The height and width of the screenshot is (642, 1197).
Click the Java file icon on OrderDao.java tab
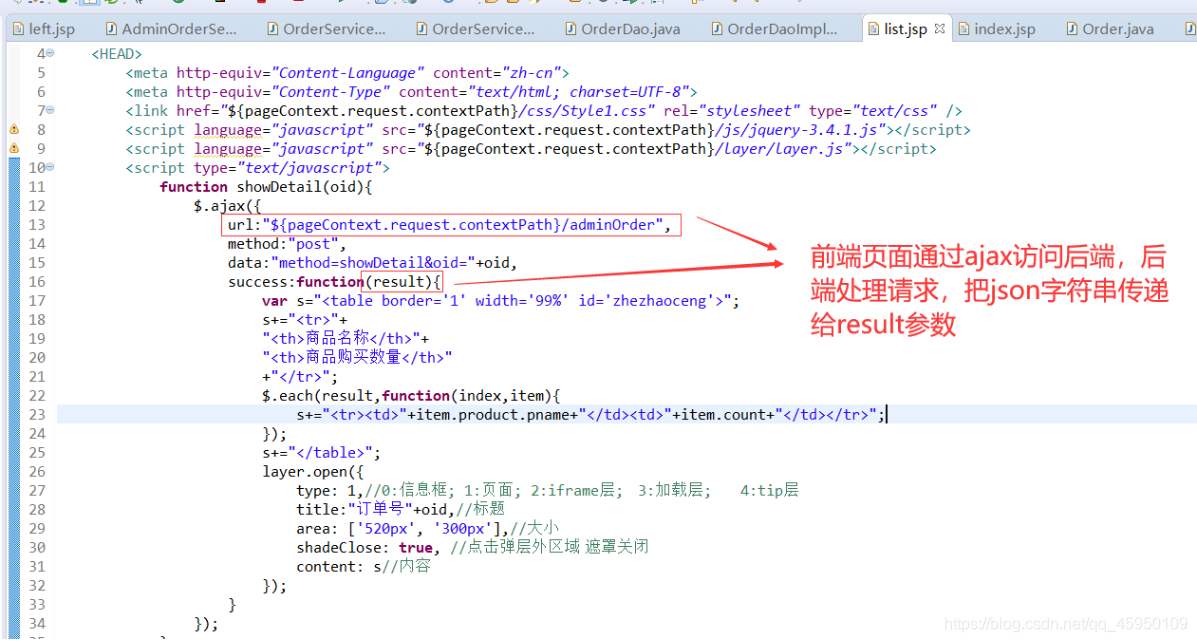coord(570,29)
